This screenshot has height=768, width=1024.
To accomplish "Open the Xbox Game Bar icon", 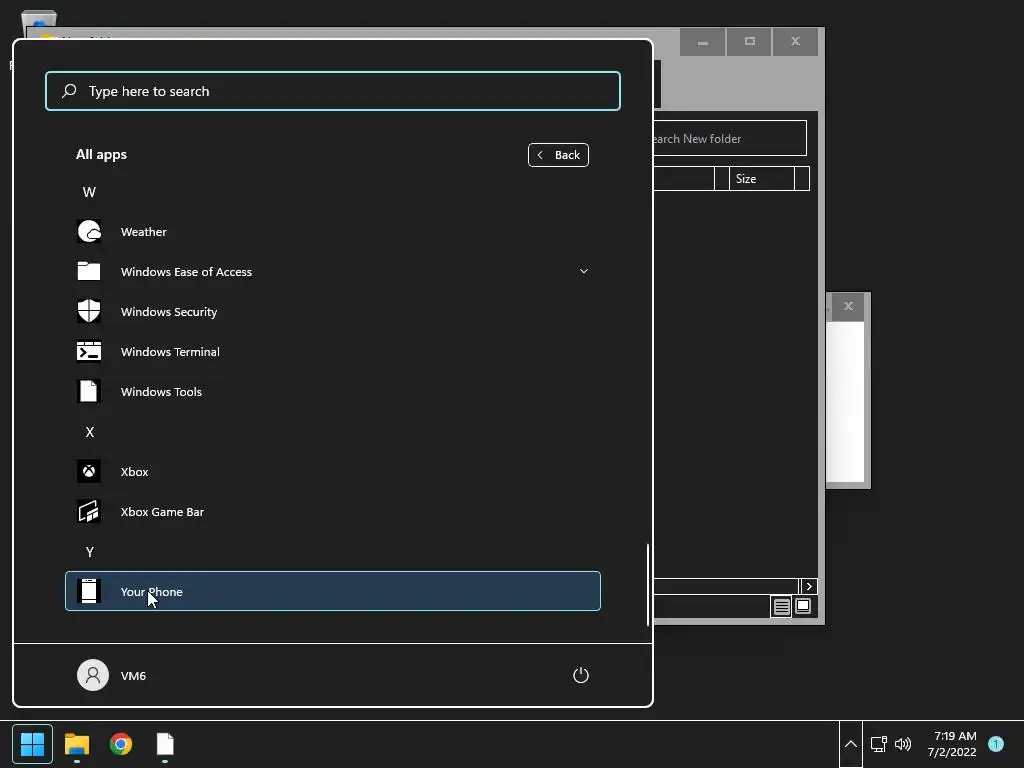I will [x=89, y=511].
